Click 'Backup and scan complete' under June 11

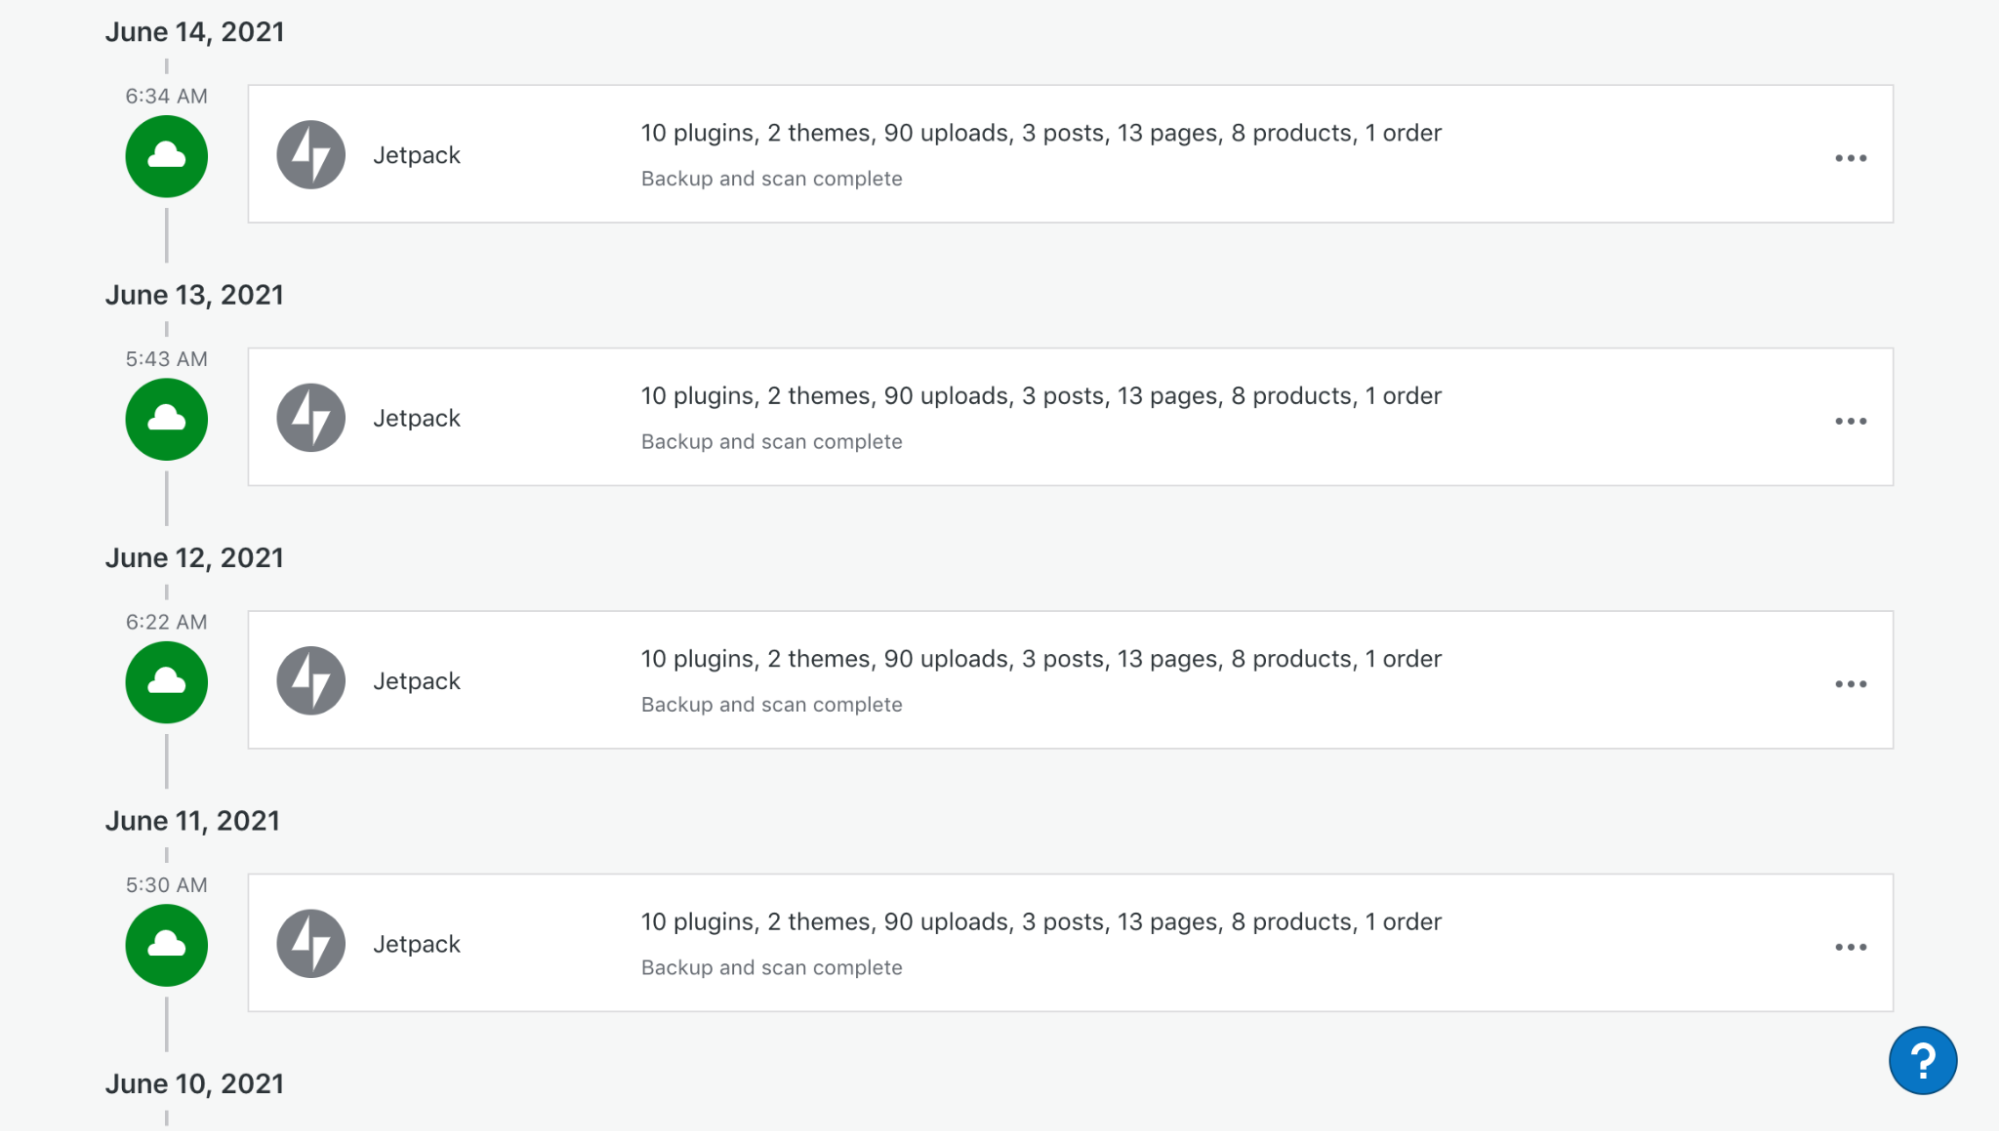click(771, 968)
